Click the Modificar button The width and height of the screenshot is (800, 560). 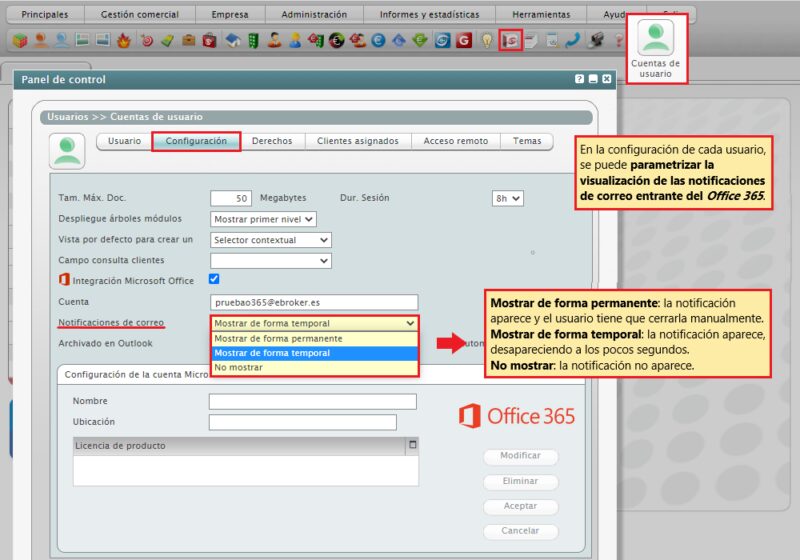tap(520, 456)
